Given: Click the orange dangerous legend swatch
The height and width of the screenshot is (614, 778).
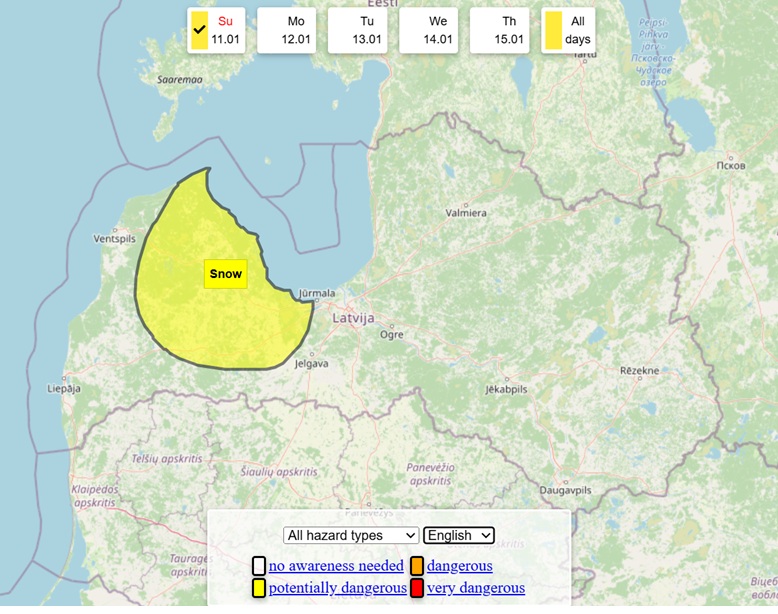Looking at the screenshot, I should [x=417, y=566].
